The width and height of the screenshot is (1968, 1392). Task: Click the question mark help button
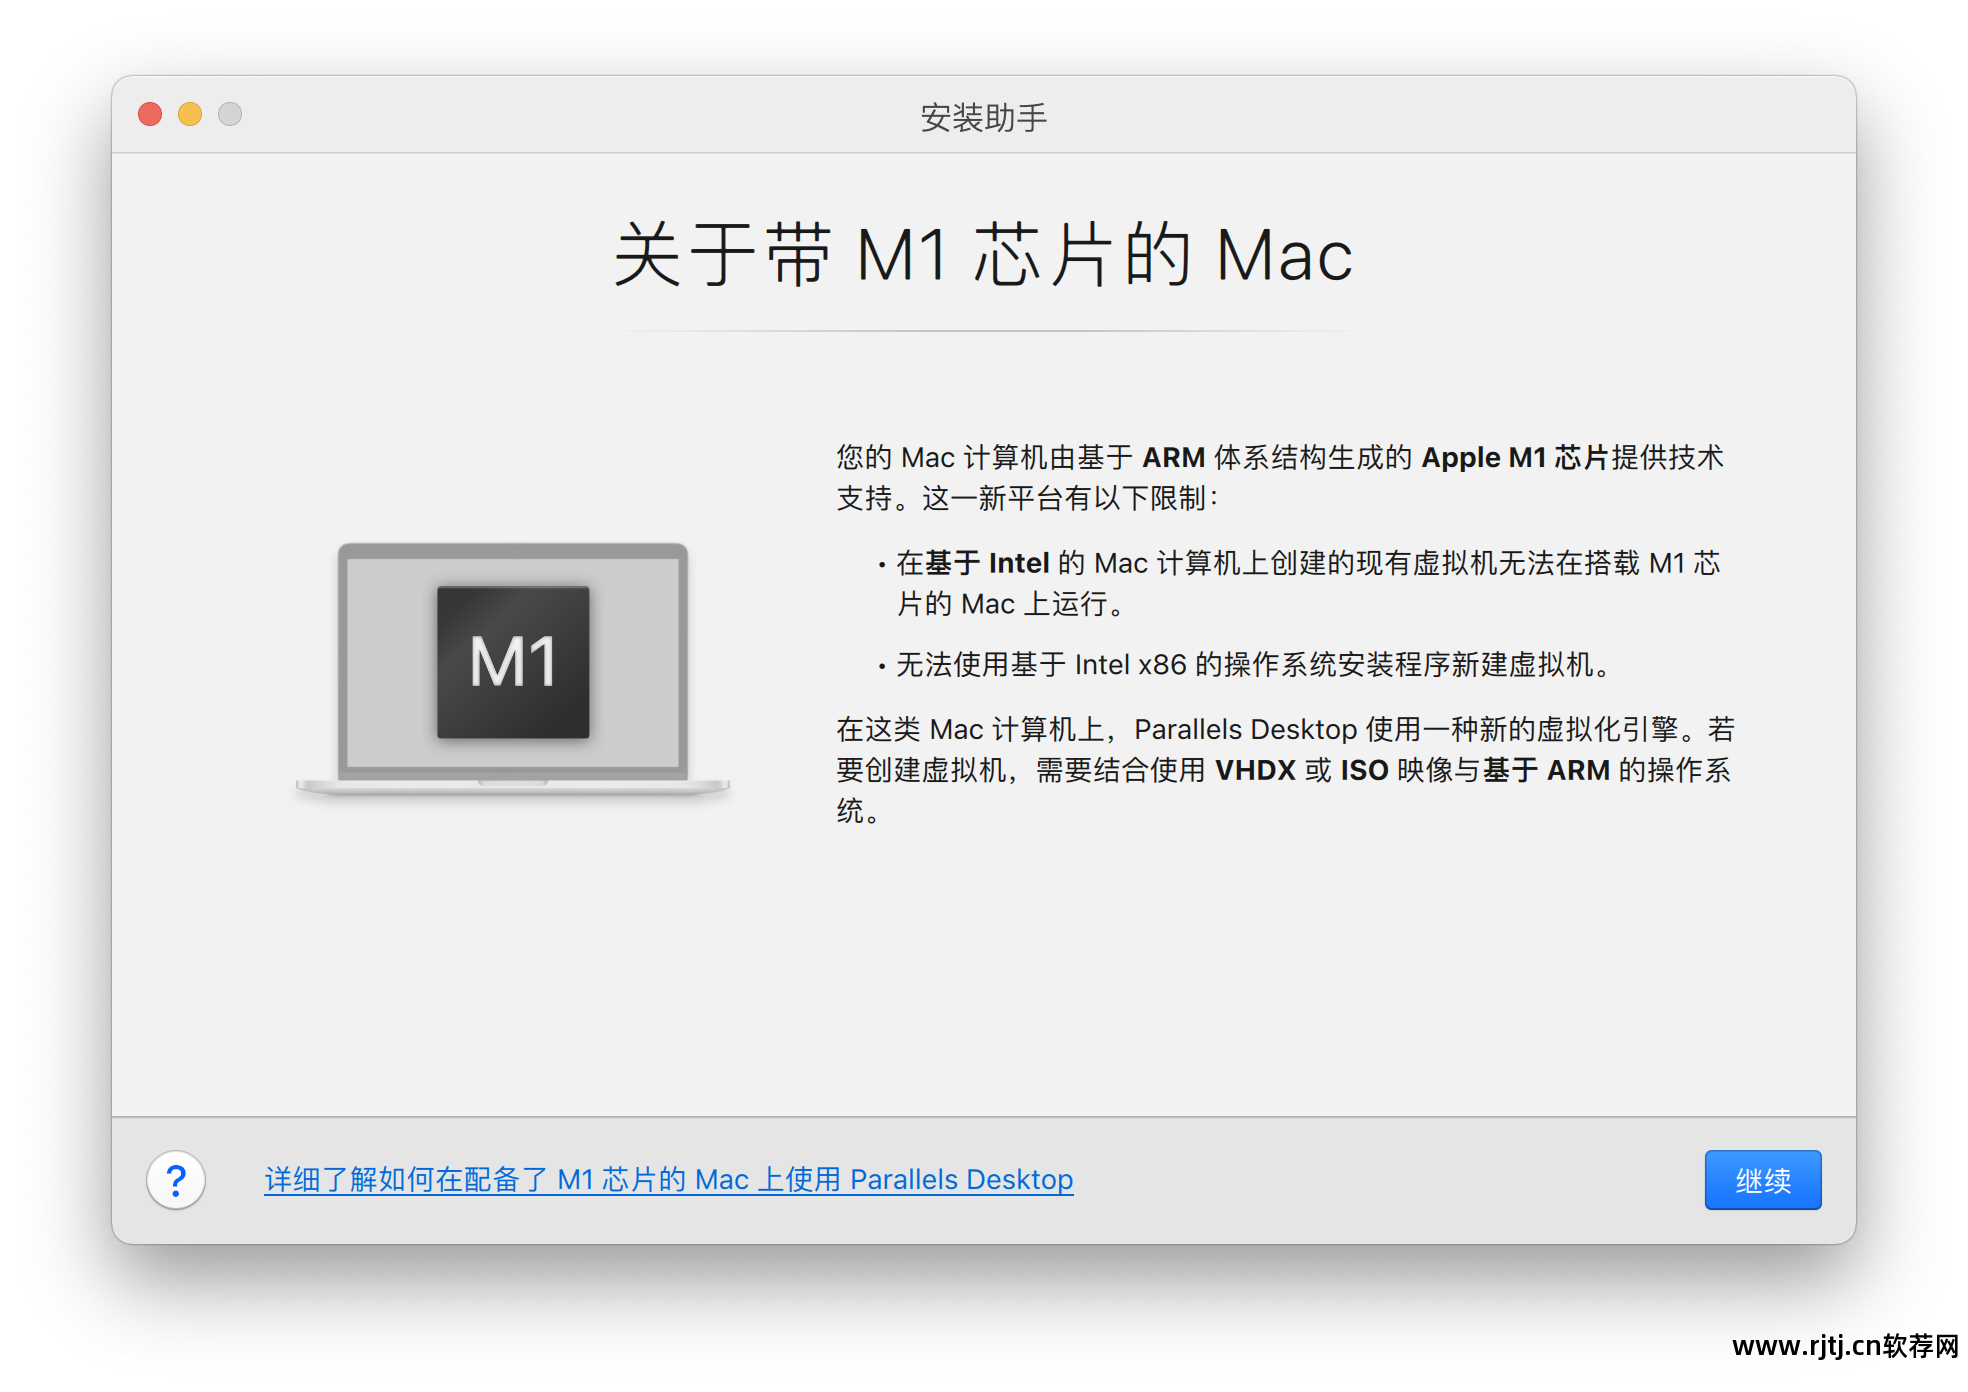point(176,1180)
